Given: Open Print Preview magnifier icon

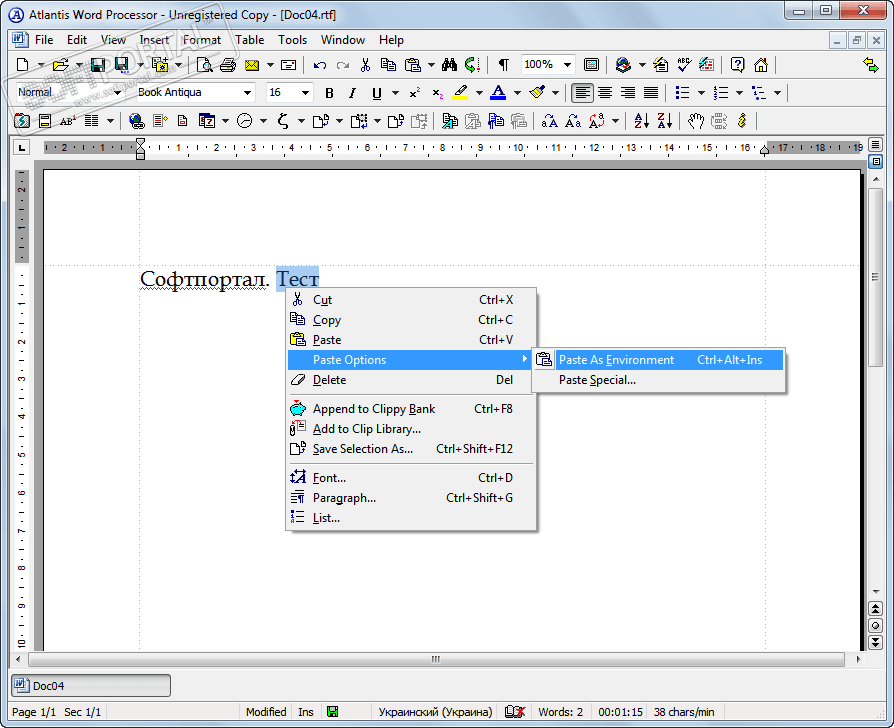Looking at the screenshot, I should pos(205,65).
